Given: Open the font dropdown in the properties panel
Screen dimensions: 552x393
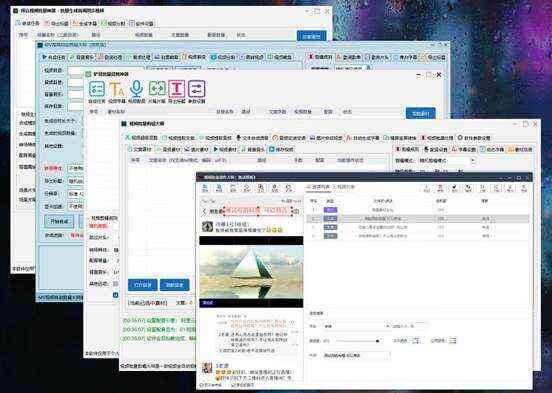Looking at the screenshot, I should pyautogui.click(x=357, y=326).
